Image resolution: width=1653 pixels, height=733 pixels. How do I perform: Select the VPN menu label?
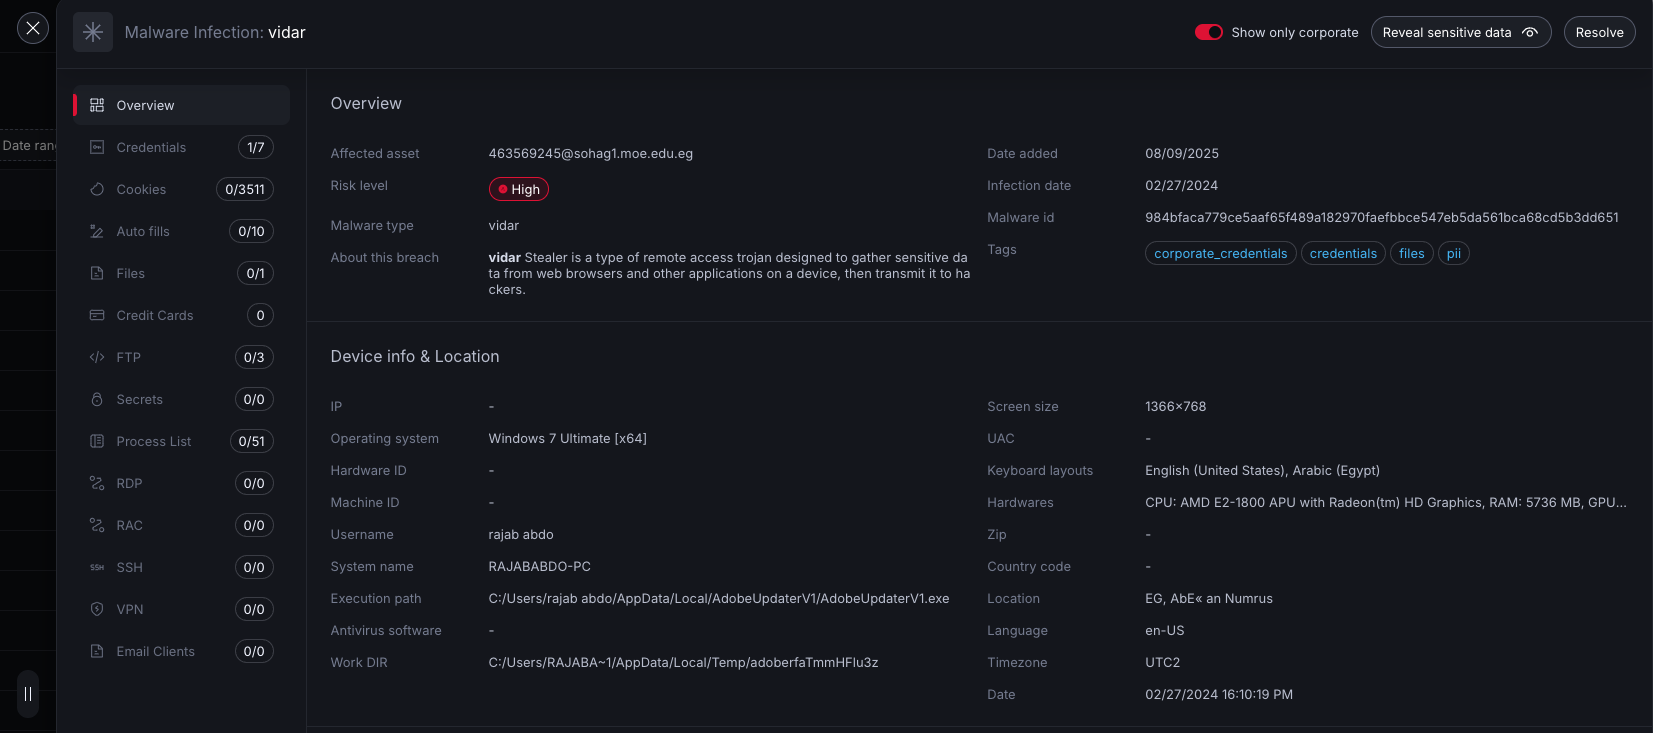[130, 609]
